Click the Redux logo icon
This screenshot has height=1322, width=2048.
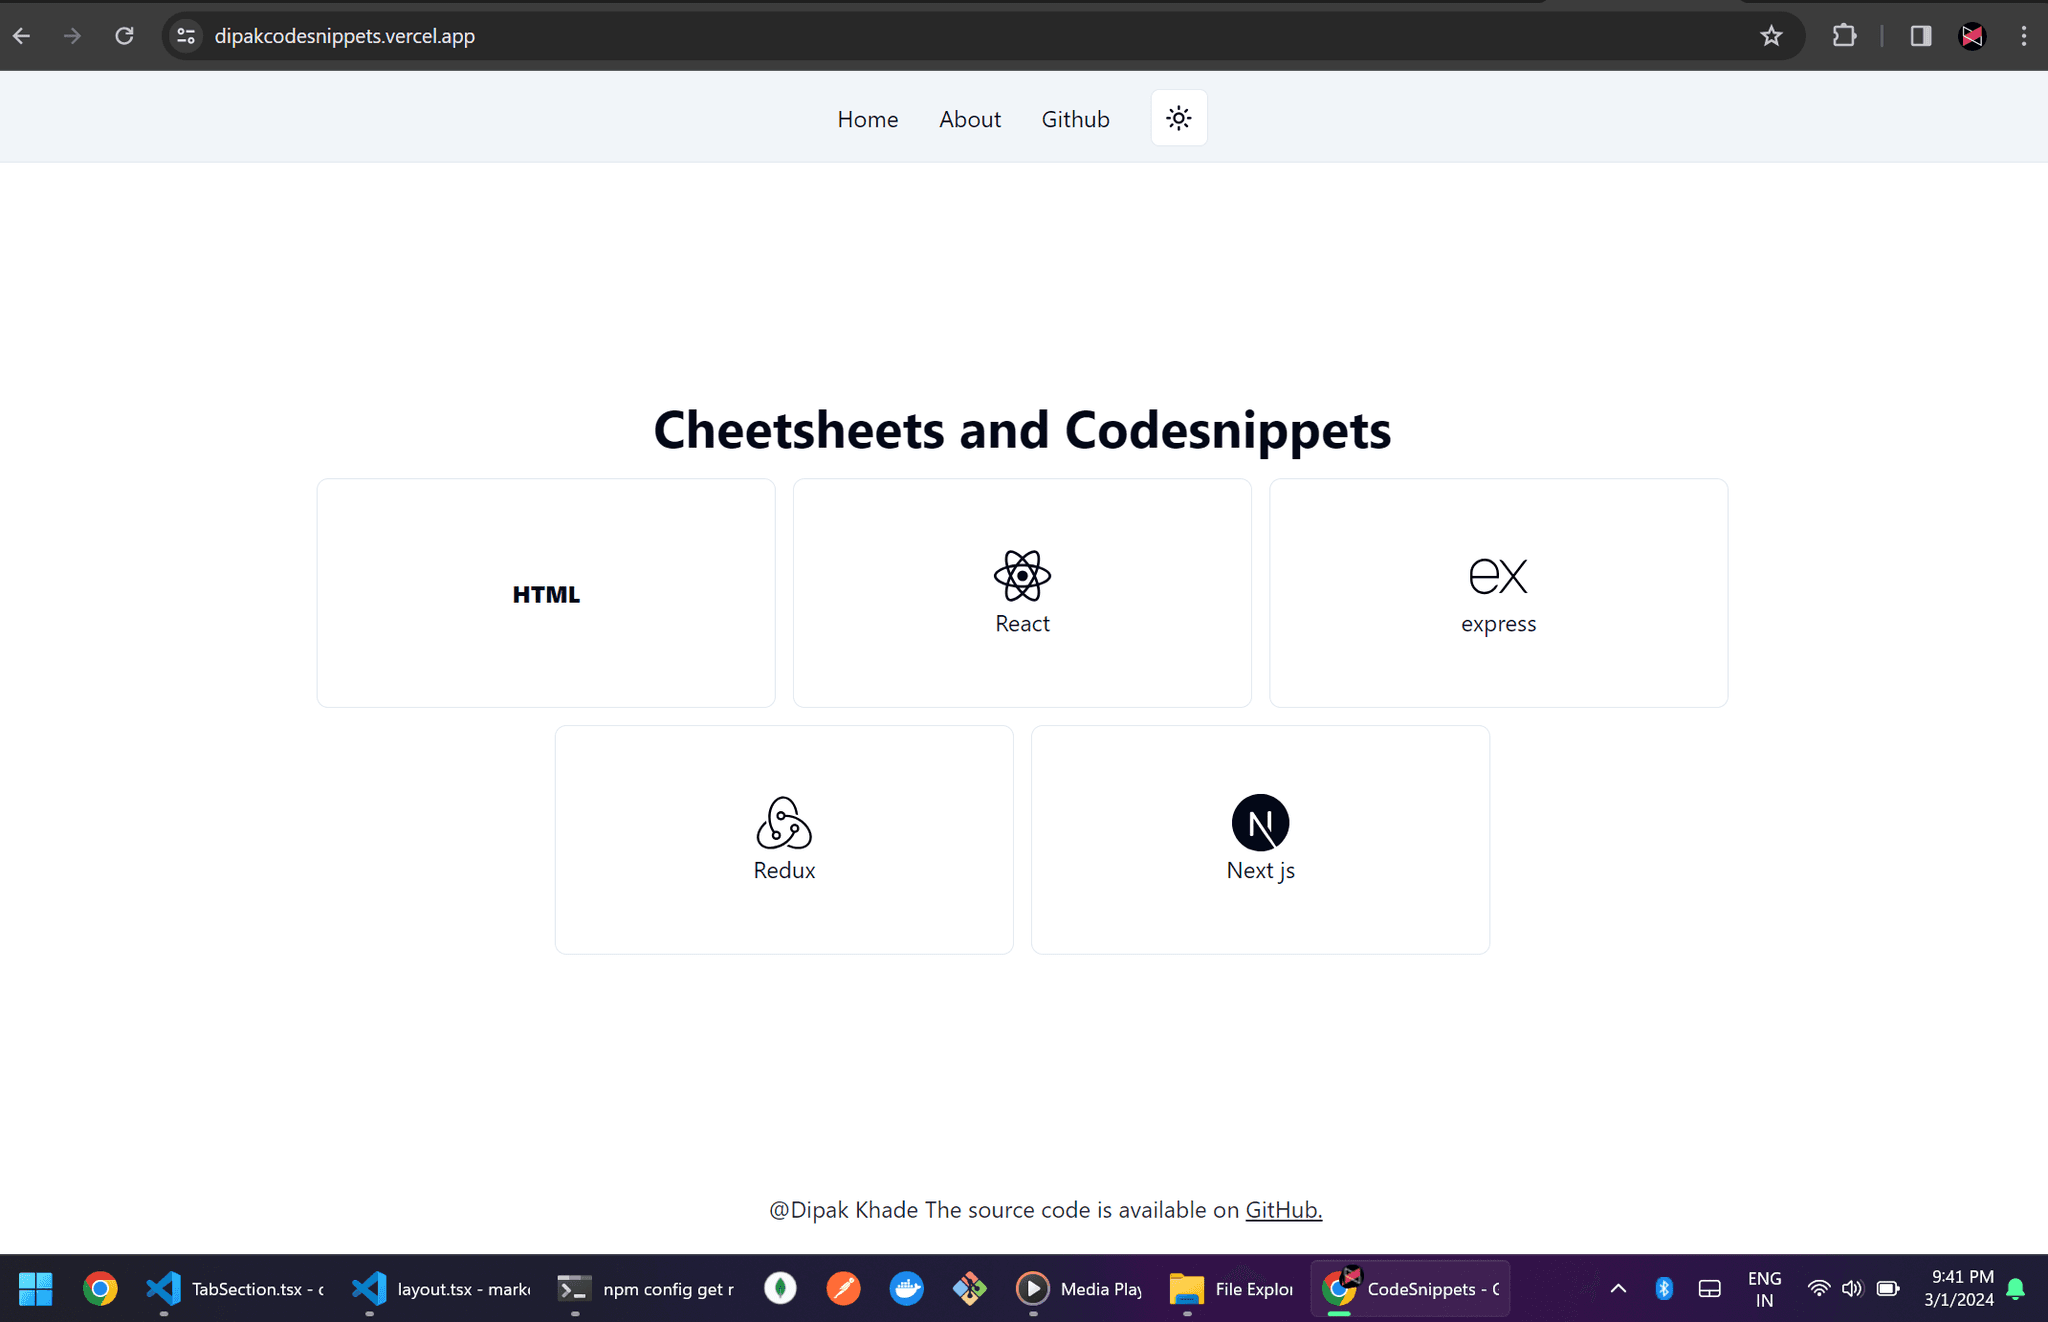(784, 822)
